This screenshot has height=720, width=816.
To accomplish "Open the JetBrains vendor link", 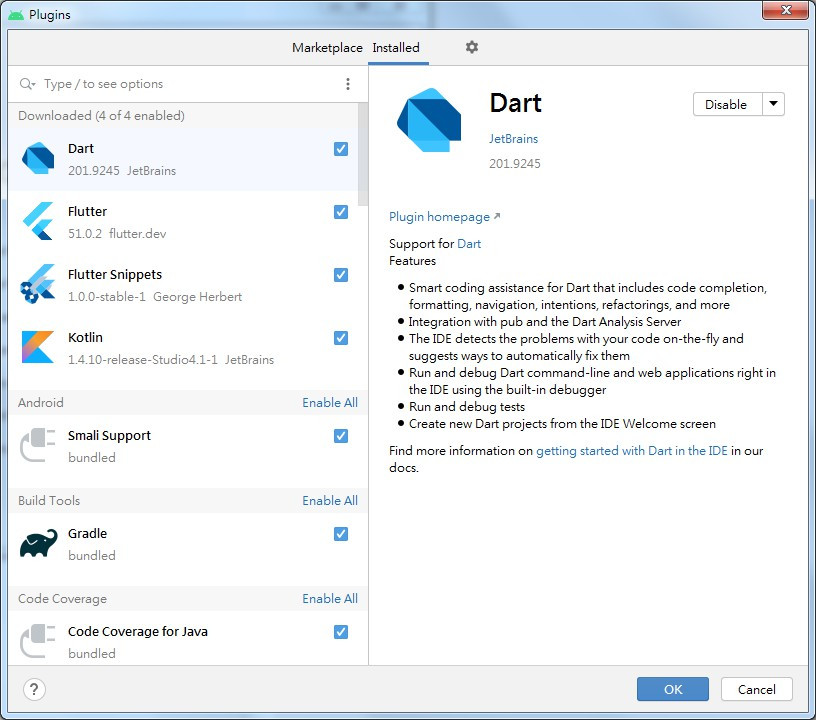I will point(513,139).
